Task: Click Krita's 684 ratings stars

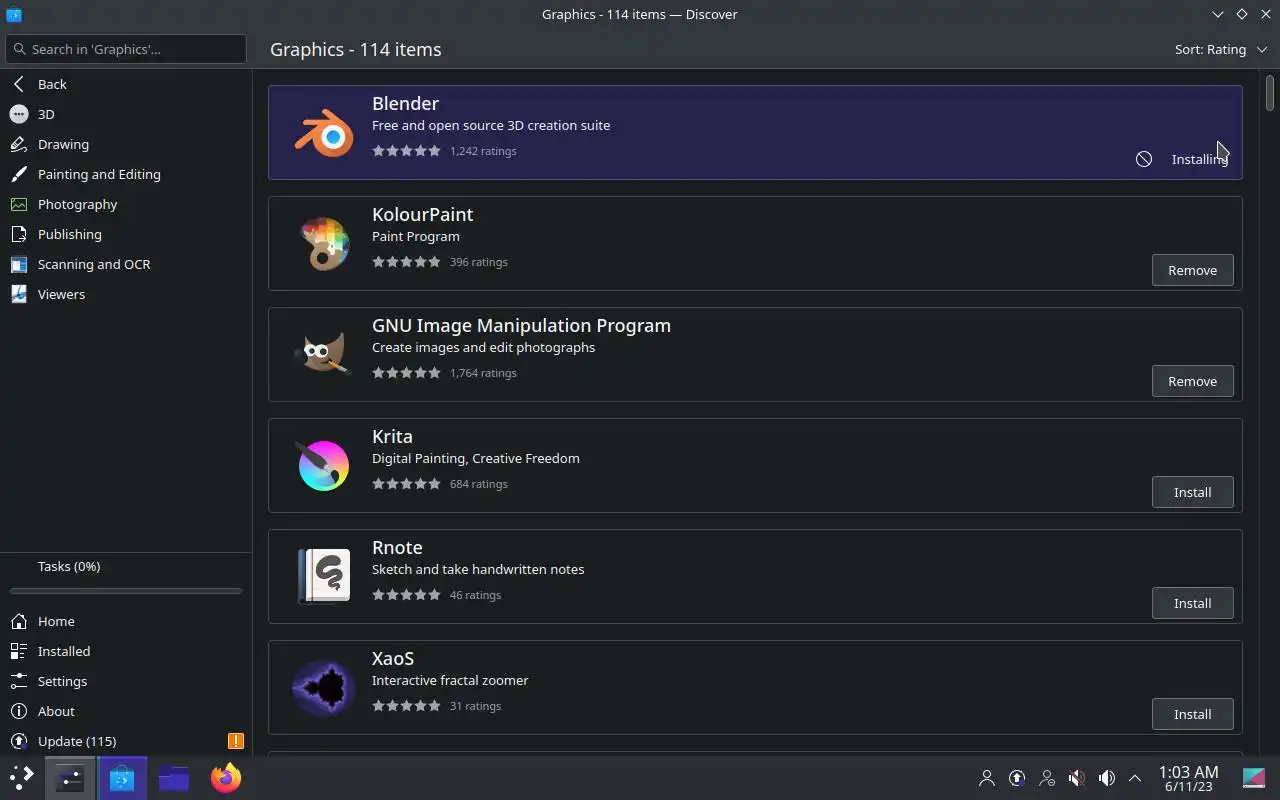Action: tap(406, 484)
